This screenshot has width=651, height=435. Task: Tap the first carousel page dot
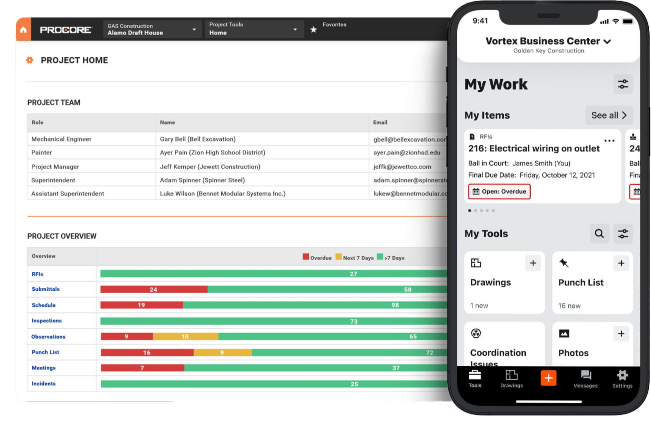(x=470, y=210)
